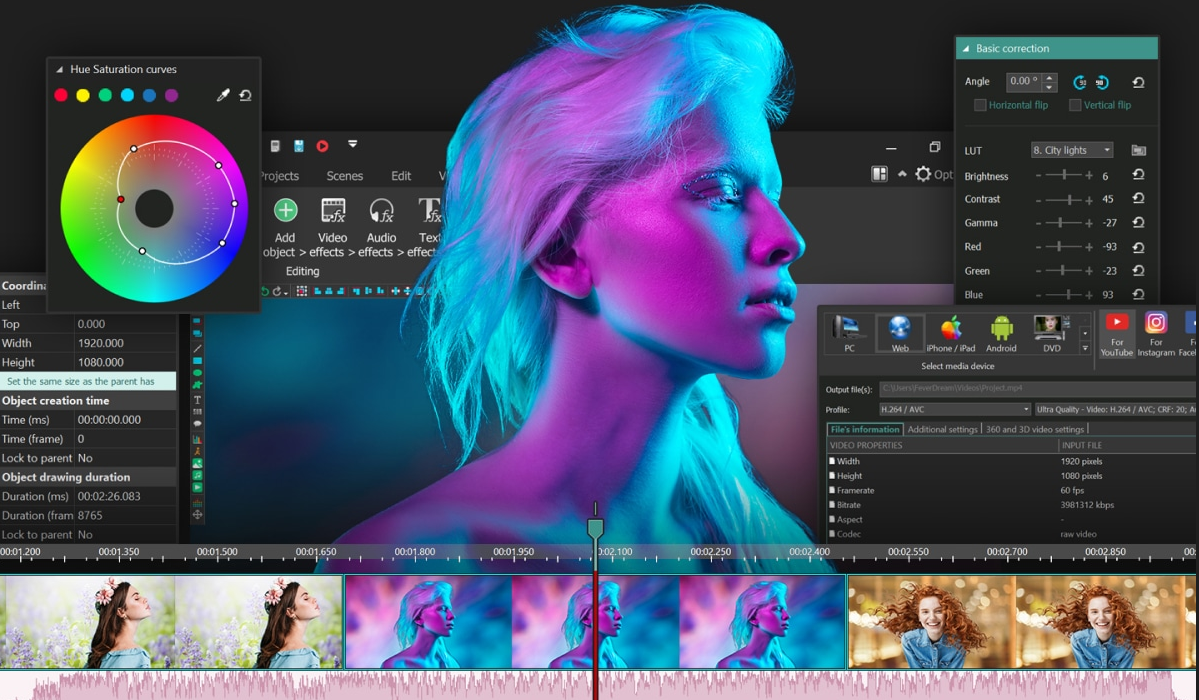Switch to 360 and 3D video settings tab

(1035, 429)
